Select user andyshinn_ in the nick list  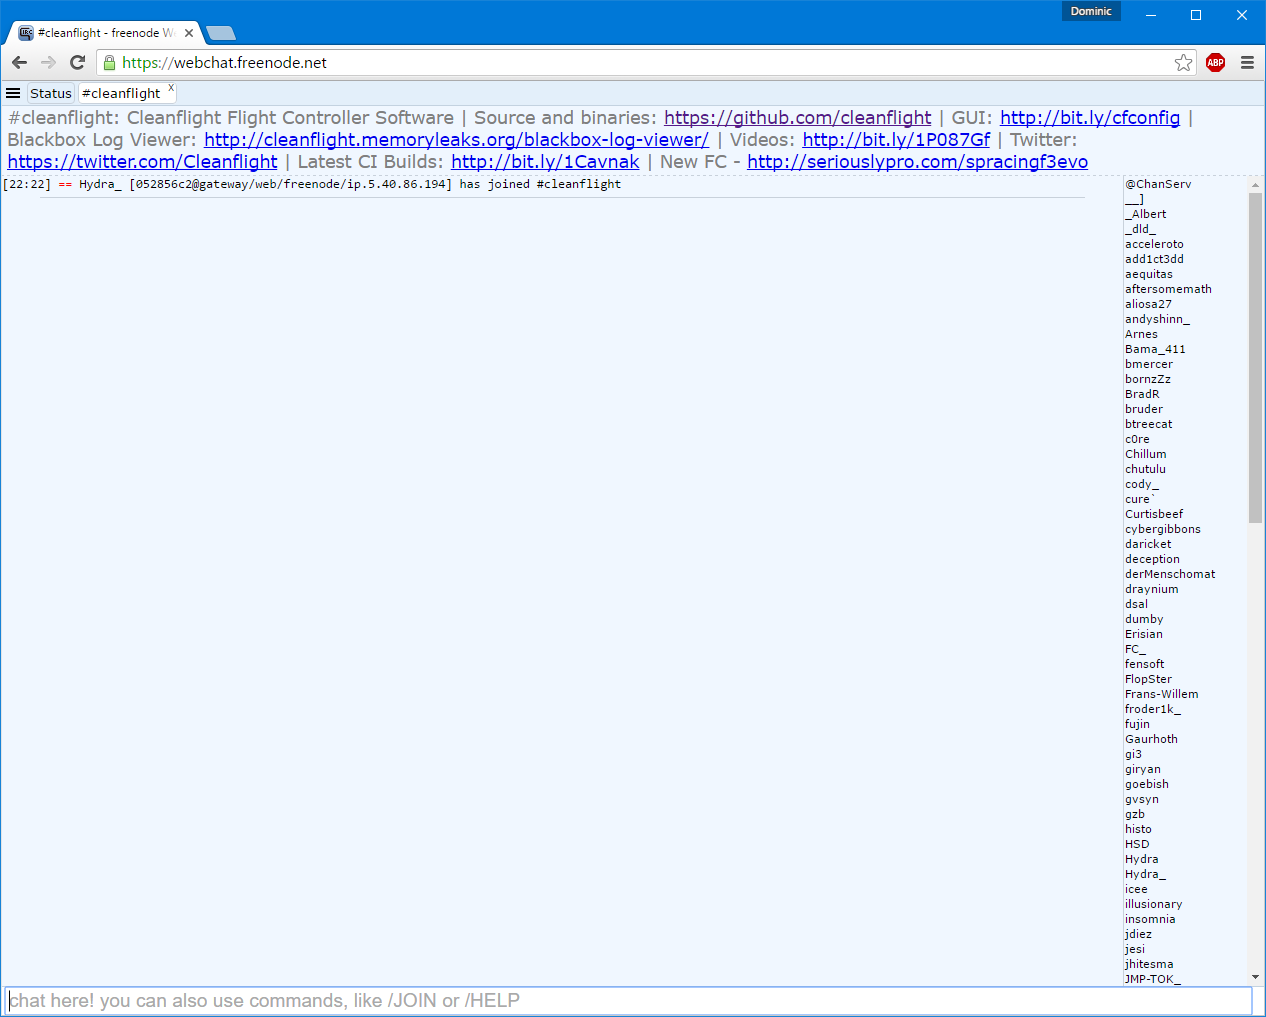point(1158,319)
